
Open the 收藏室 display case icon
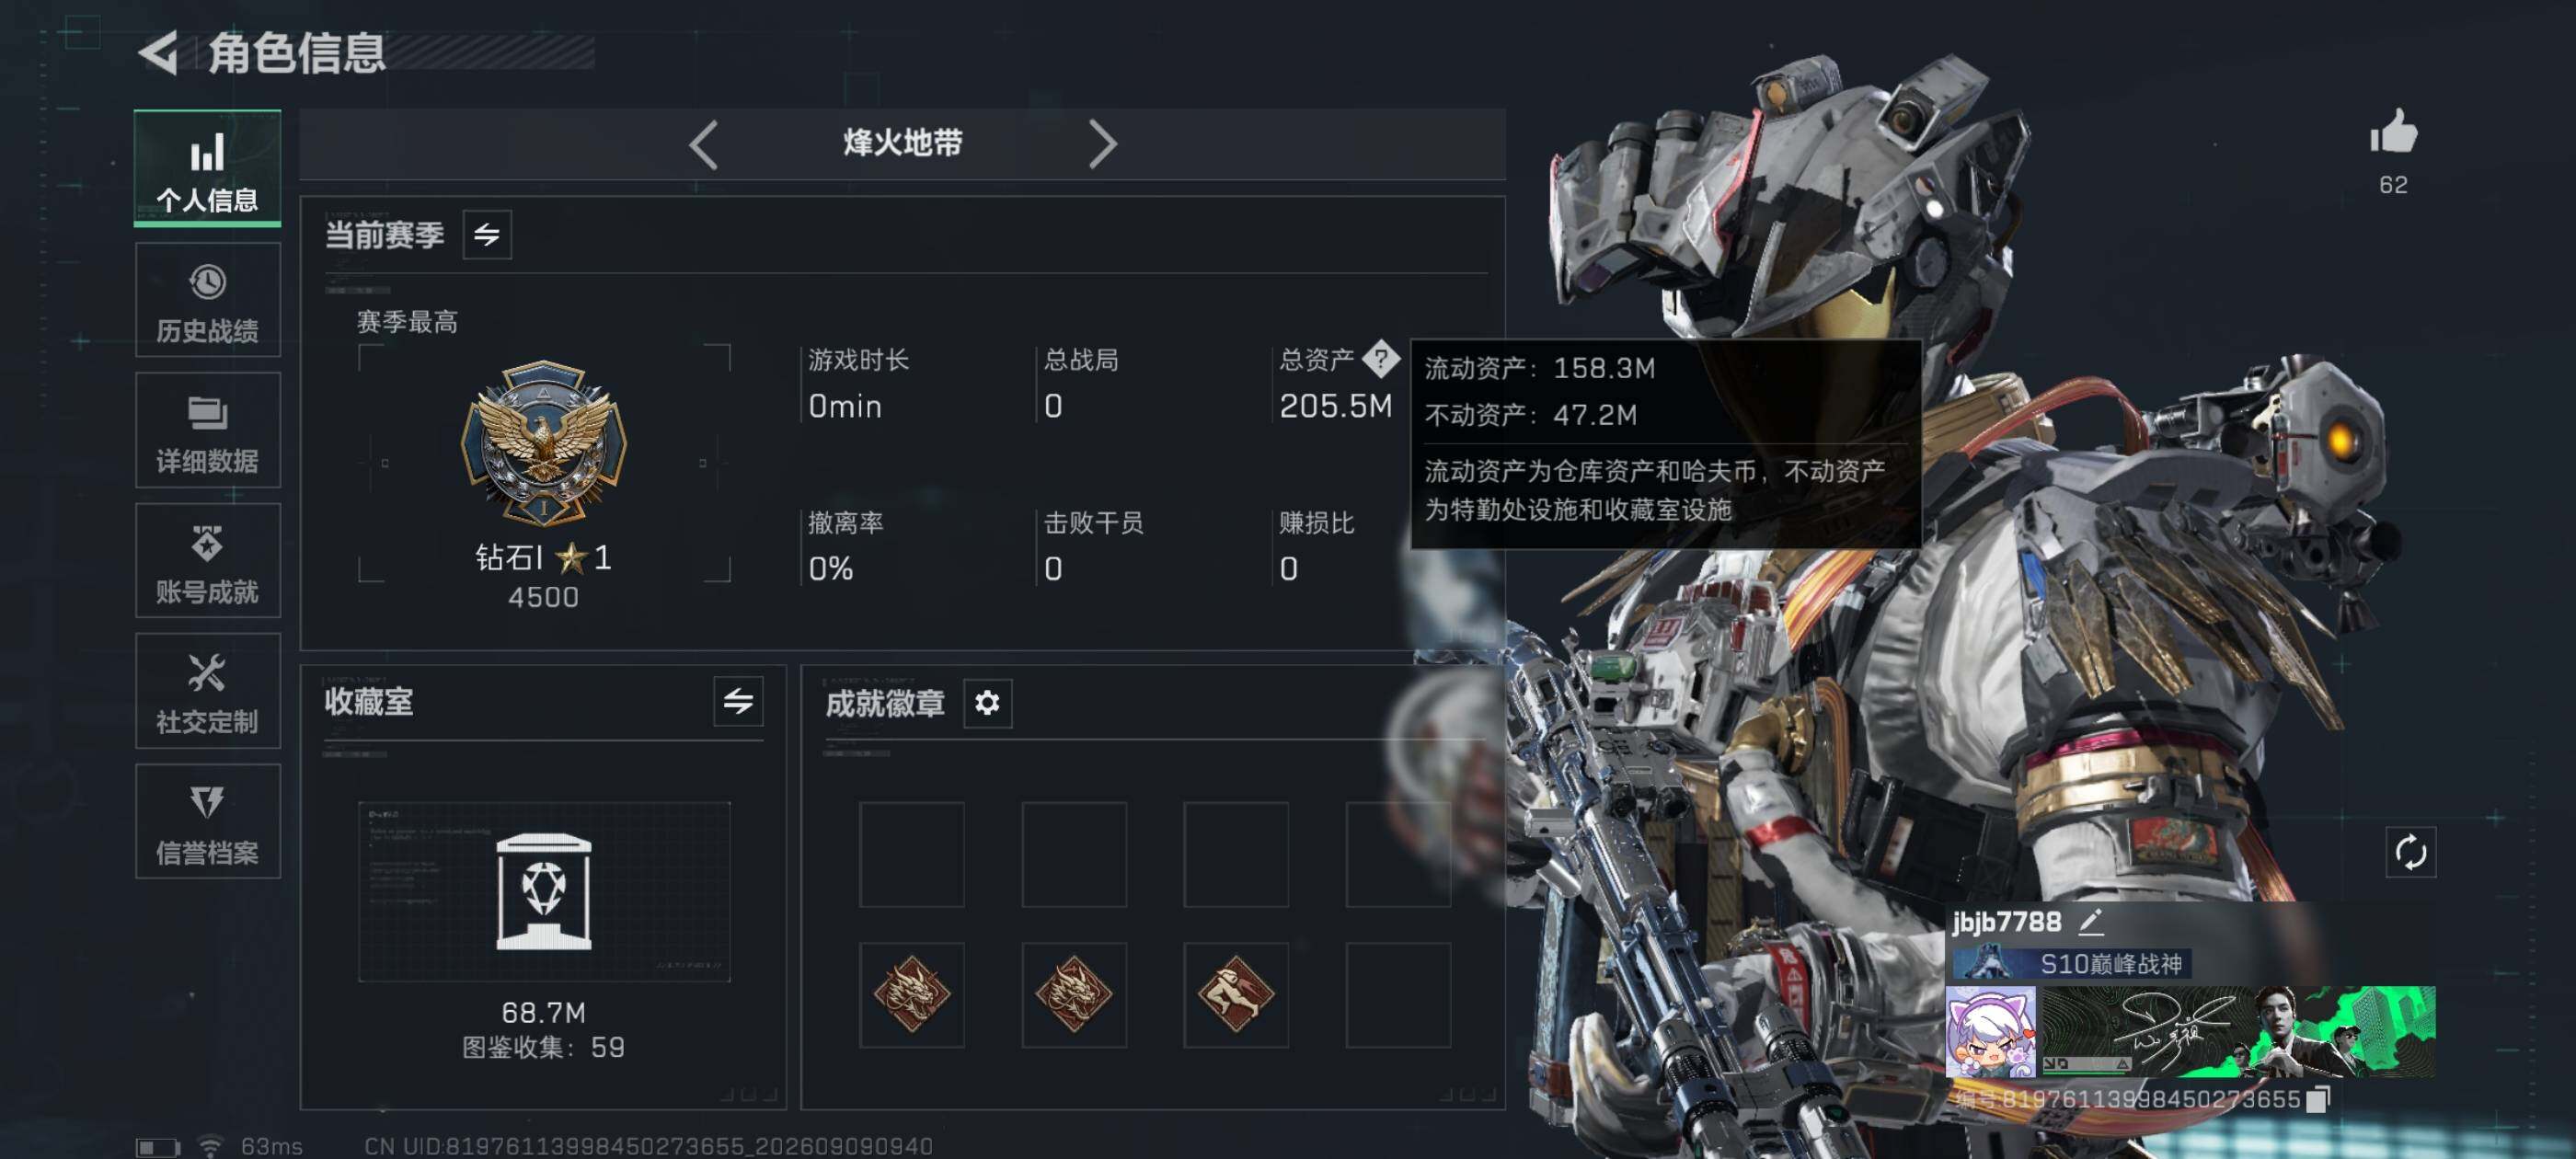coord(544,891)
